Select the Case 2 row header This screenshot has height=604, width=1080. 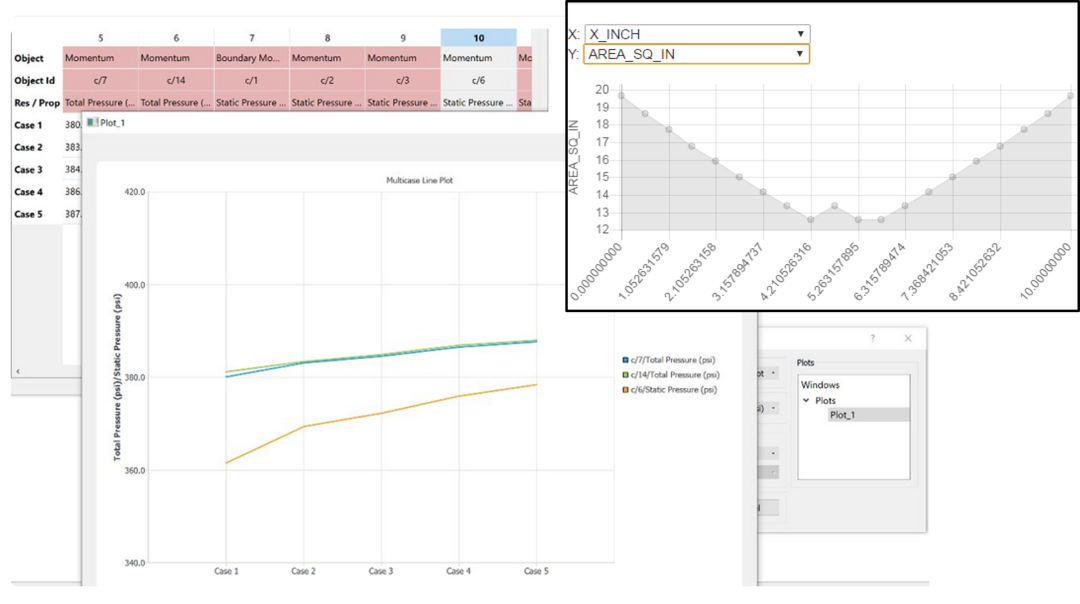[x=28, y=147]
